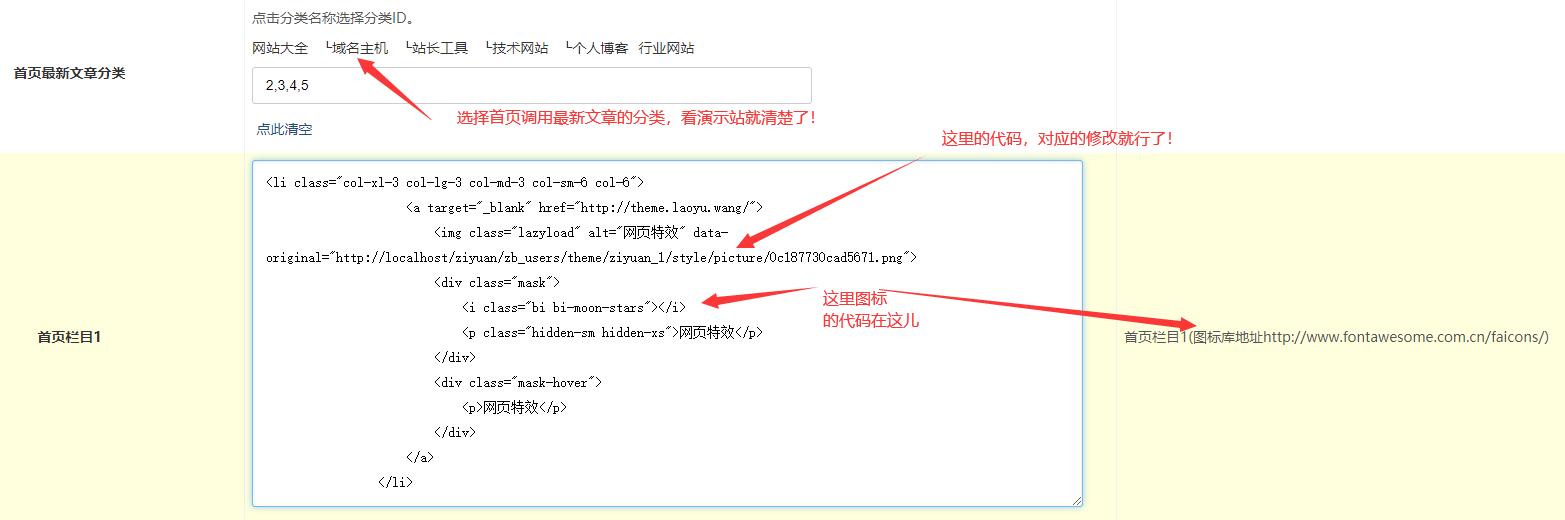Grab the textarea resize handle corner

click(1077, 501)
